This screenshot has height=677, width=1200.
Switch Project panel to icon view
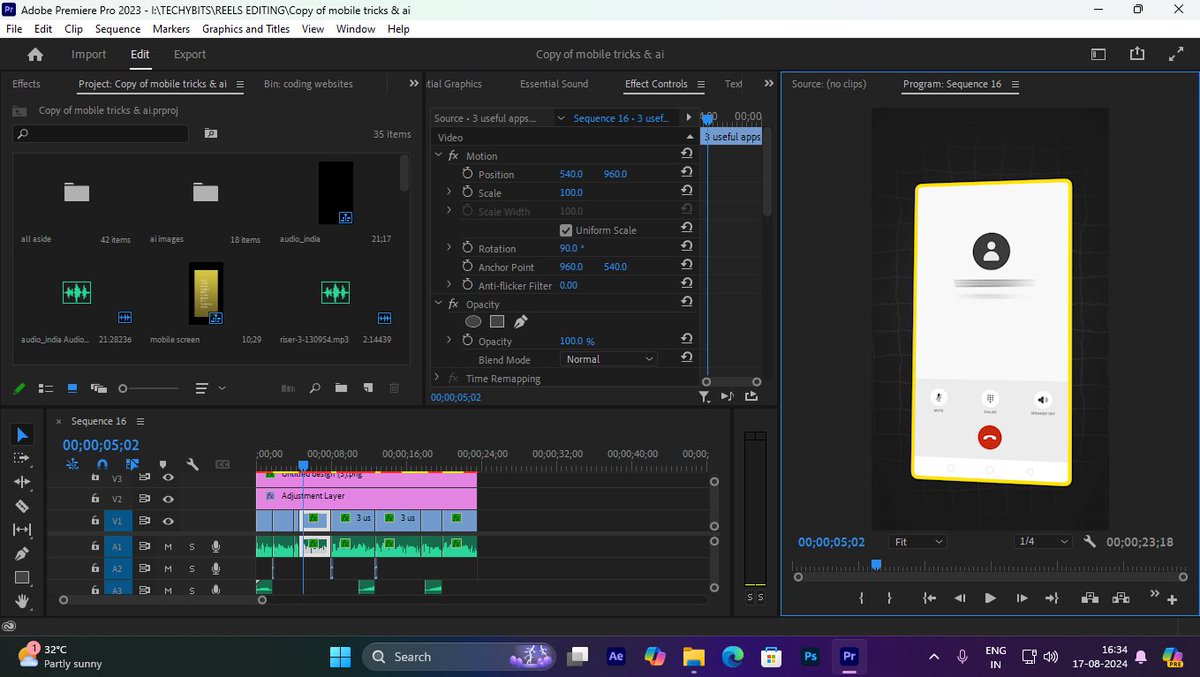pos(72,388)
